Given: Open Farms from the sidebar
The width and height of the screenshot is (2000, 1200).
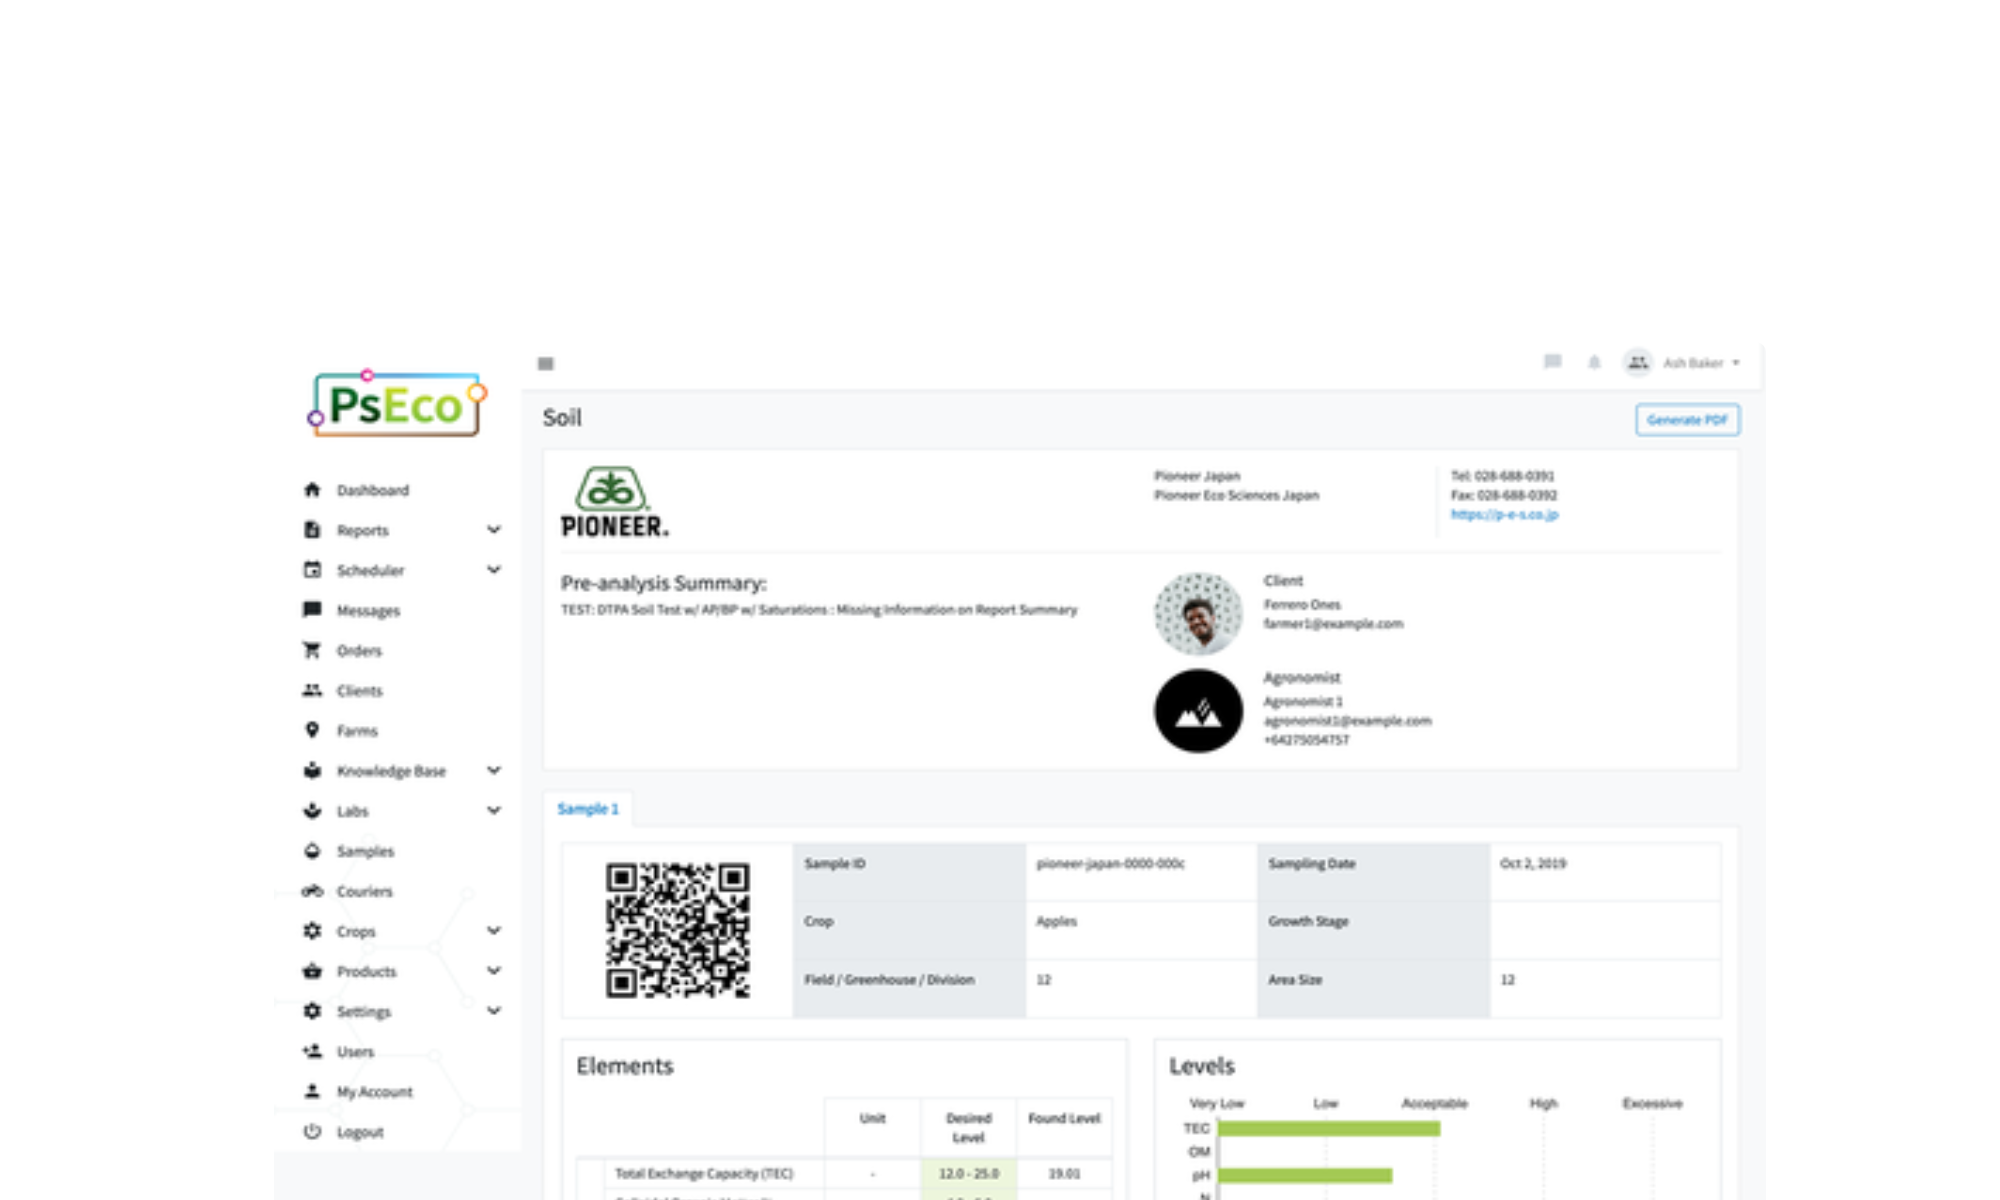Looking at the screenshot, I should pos(357,731).
